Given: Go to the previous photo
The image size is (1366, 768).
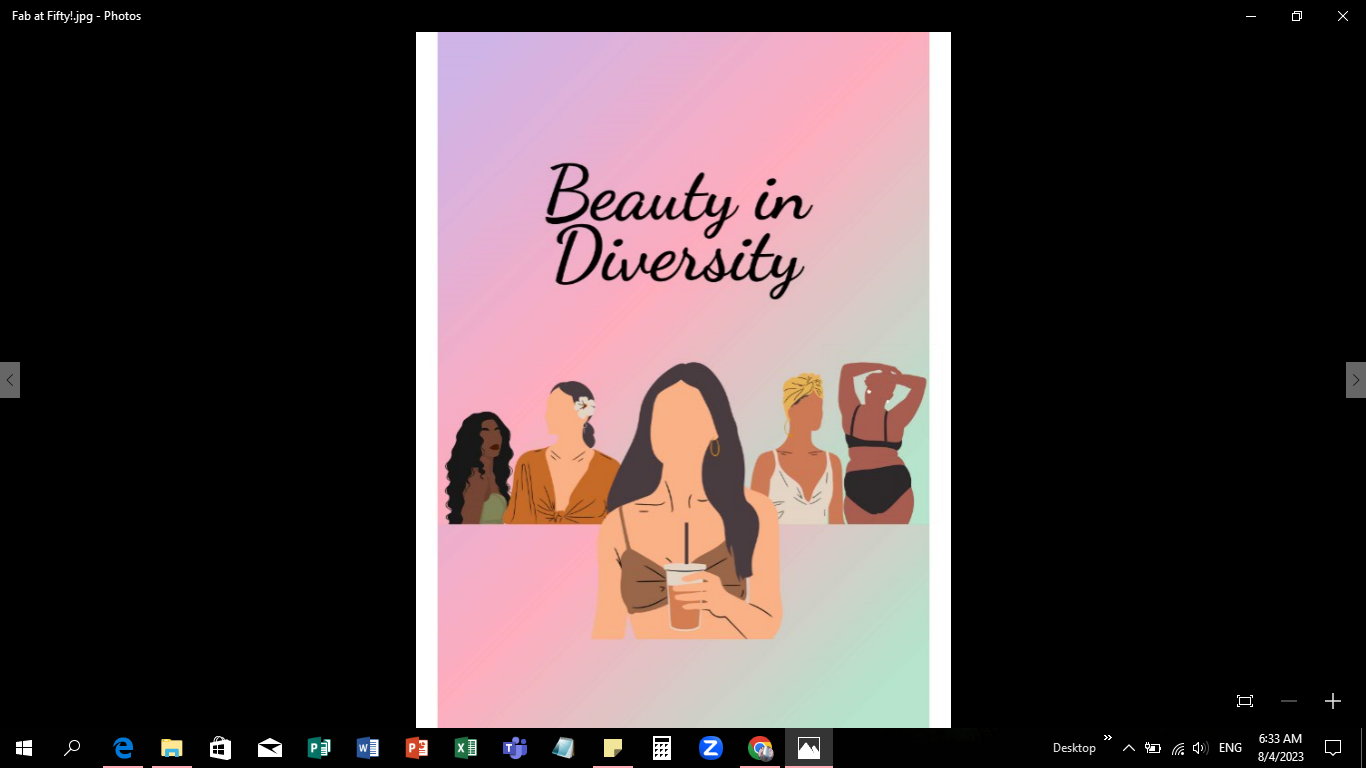Looking at the screenshot, I should click(x=10, y=380).
